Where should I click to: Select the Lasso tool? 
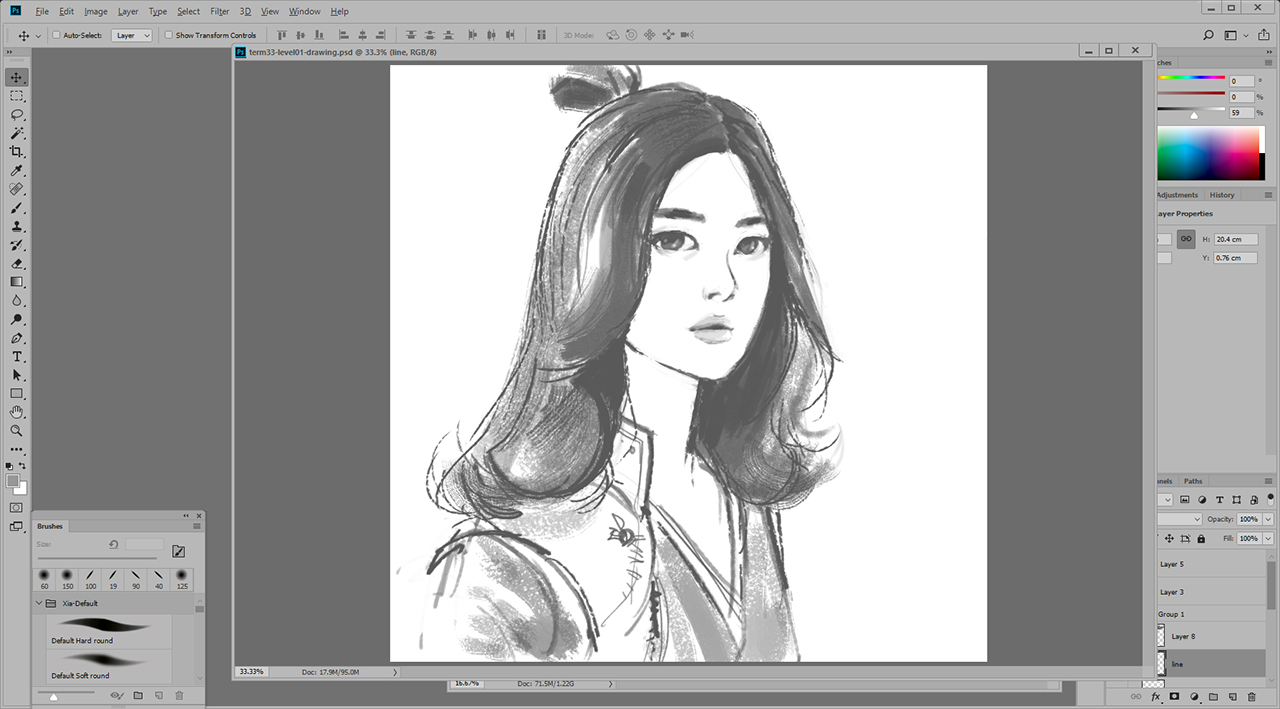(16, 114)
